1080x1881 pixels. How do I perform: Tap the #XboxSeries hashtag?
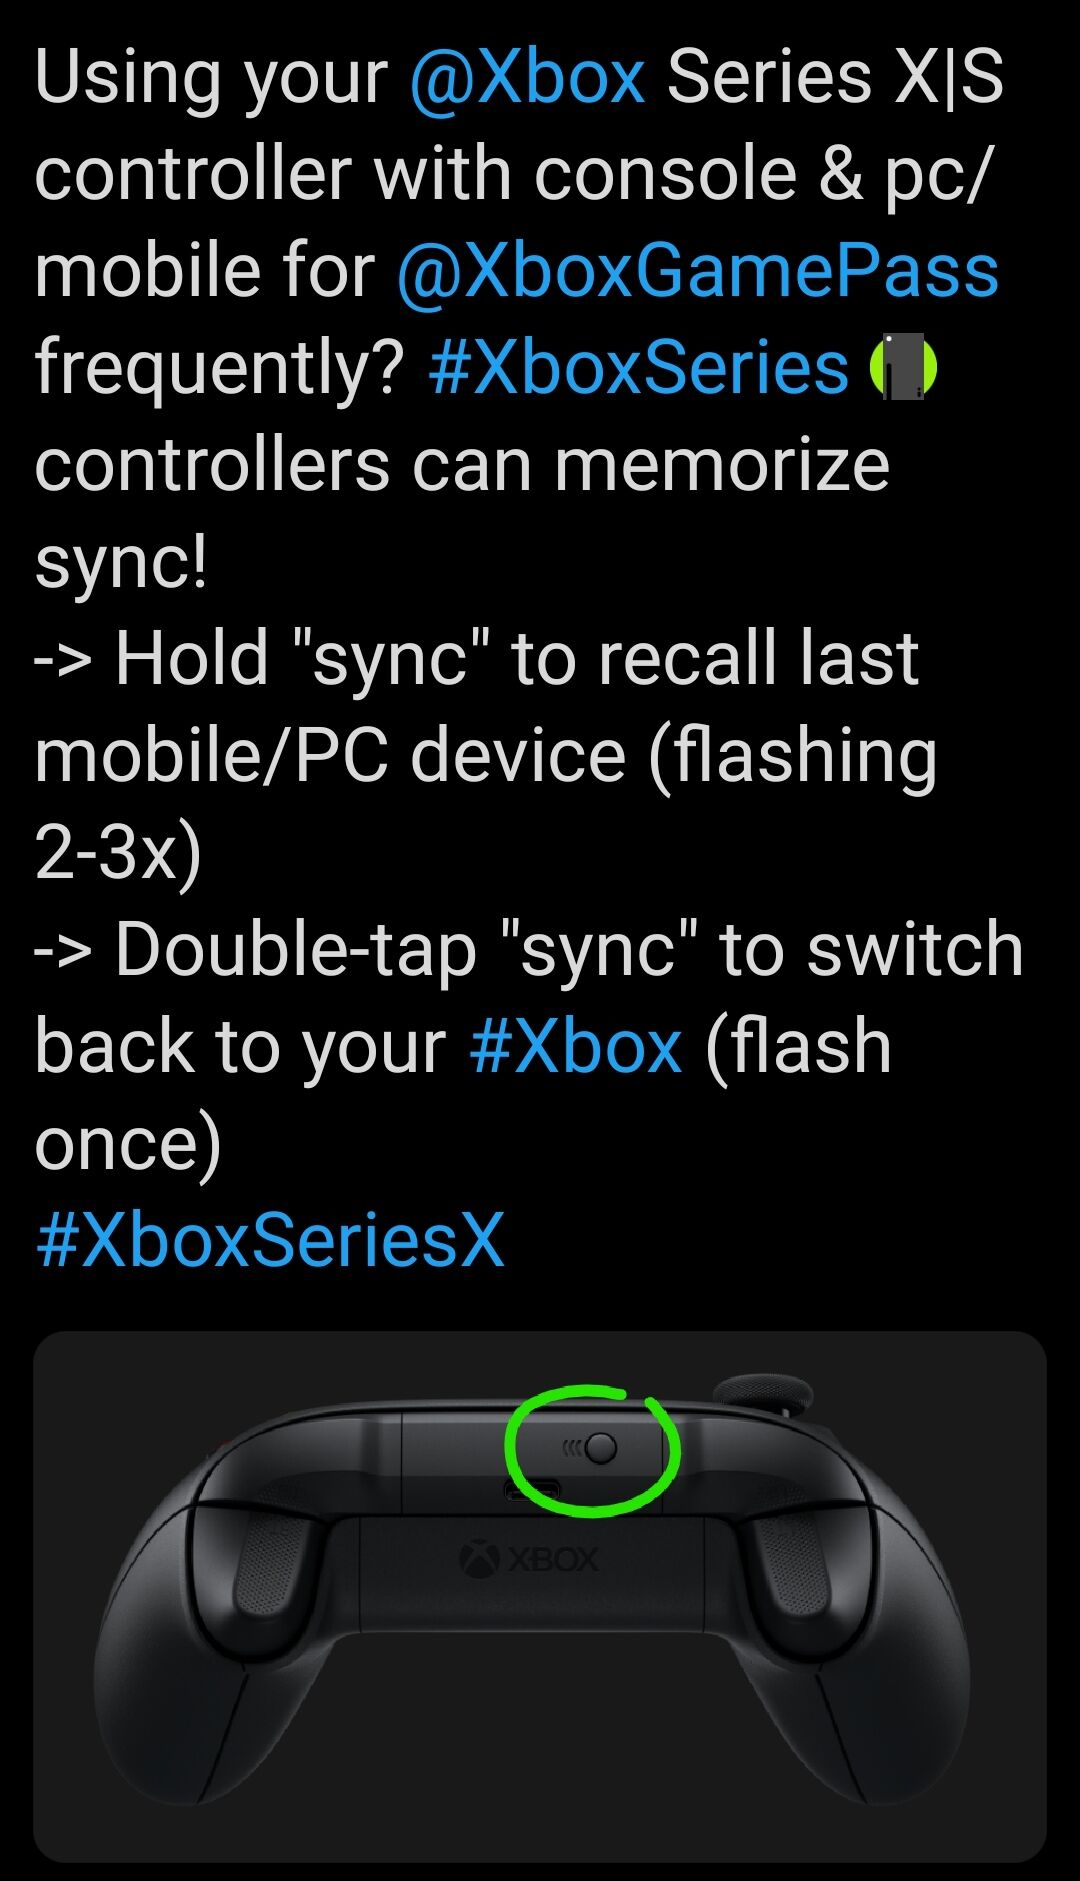(638, 368)
